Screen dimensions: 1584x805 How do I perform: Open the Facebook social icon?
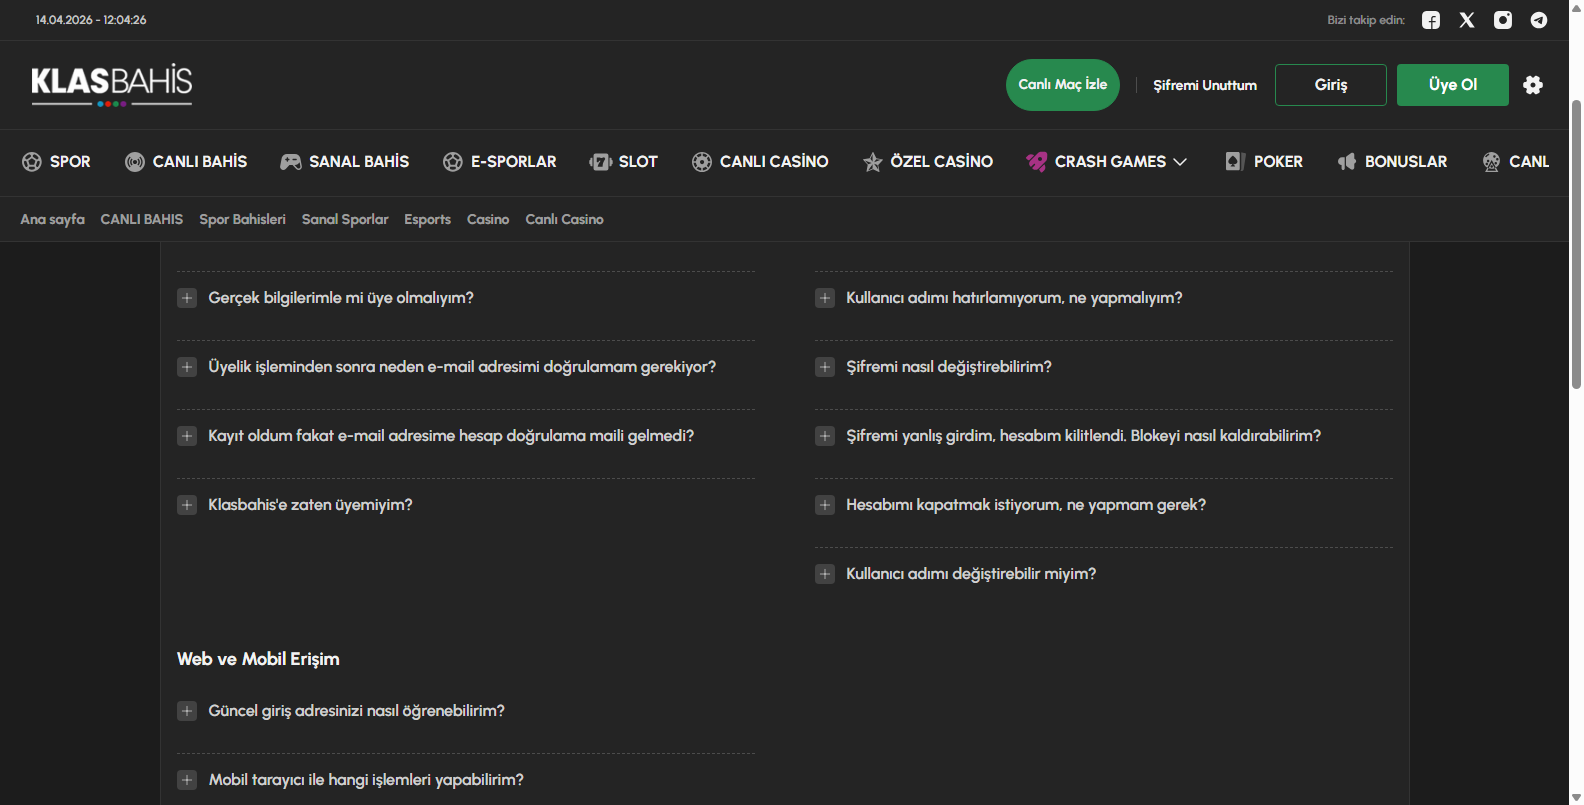(1431, 20)
